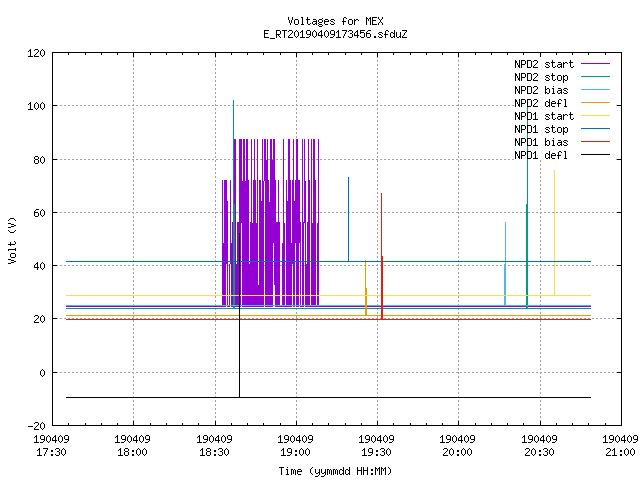Click the x-axis tick label 20:30
The width and height of the screenshot is (640, 480).
pyautogui.click(x=540, y=452)
